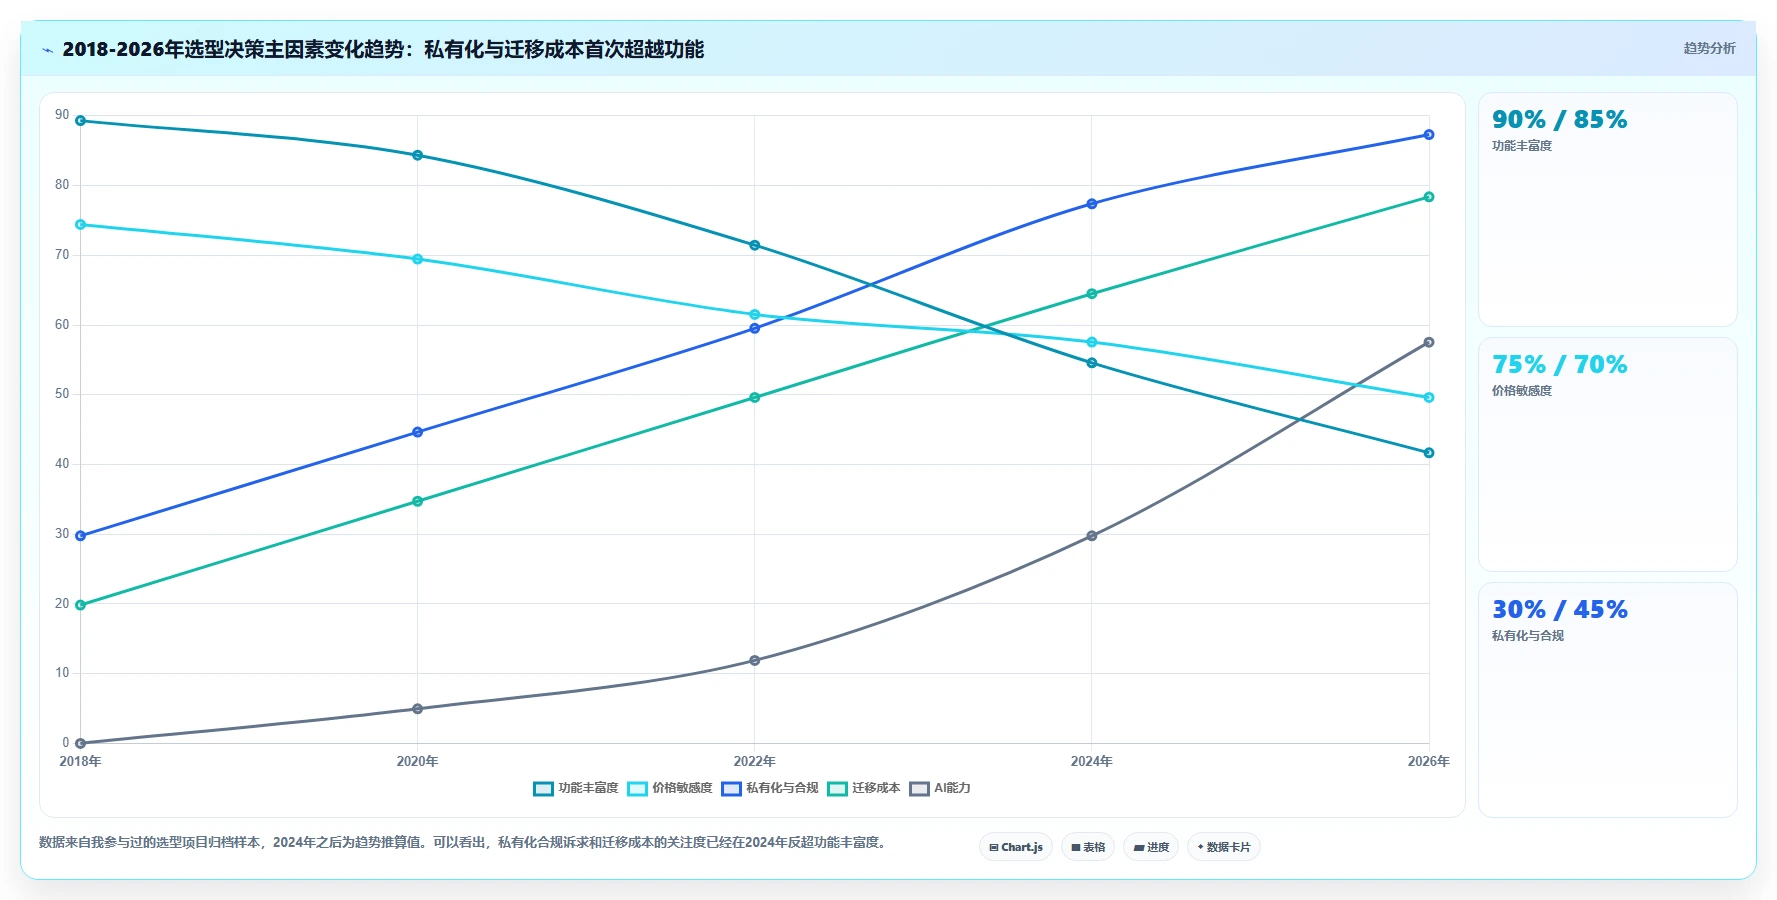
Task: Click the 迁移成本 data point at 2026年
Action: [1429, 197]
